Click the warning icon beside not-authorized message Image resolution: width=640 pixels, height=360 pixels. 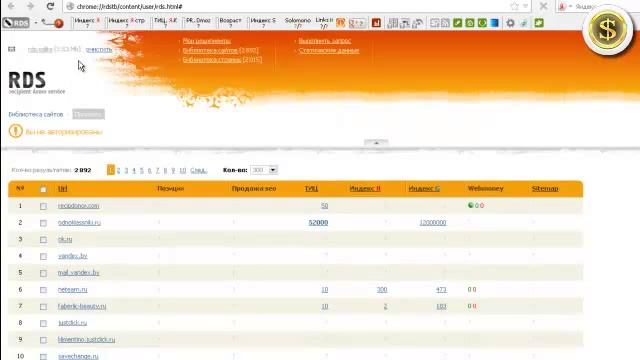point(16,131)
